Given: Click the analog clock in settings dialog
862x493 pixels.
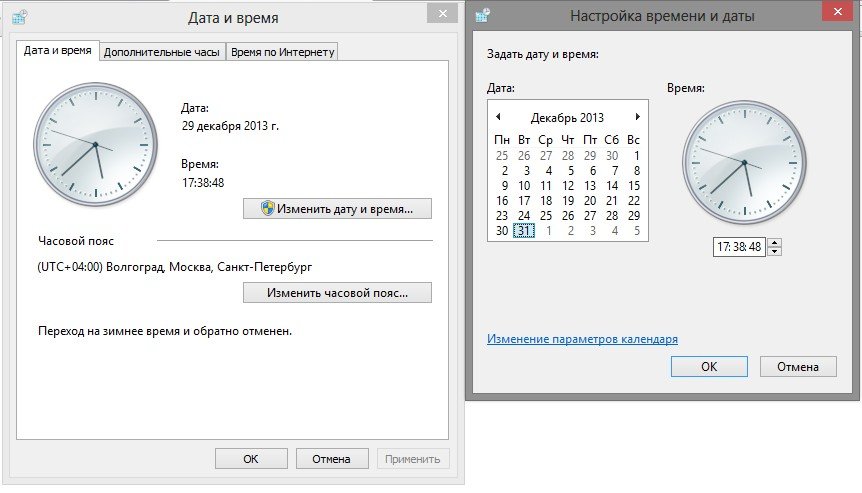Looking at the screenshot, I should click(x=743, y=163).
